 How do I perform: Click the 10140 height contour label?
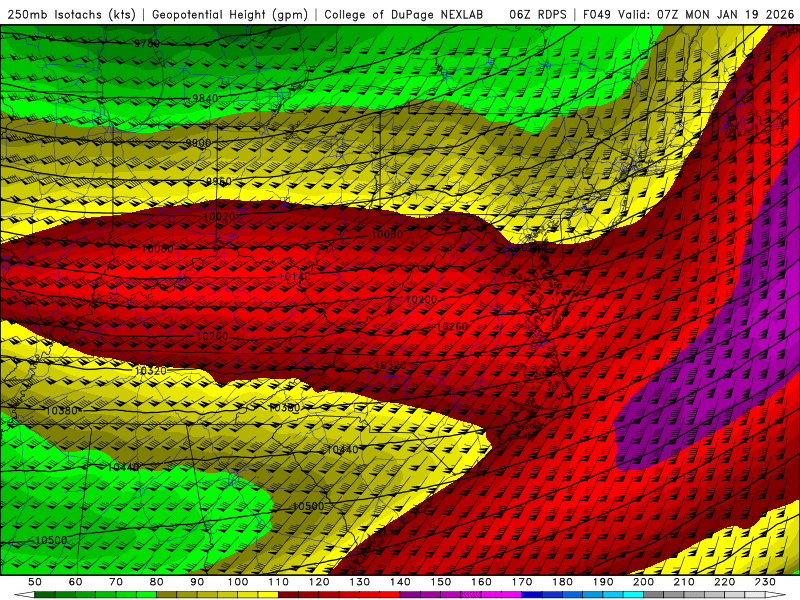pos(294,277)
